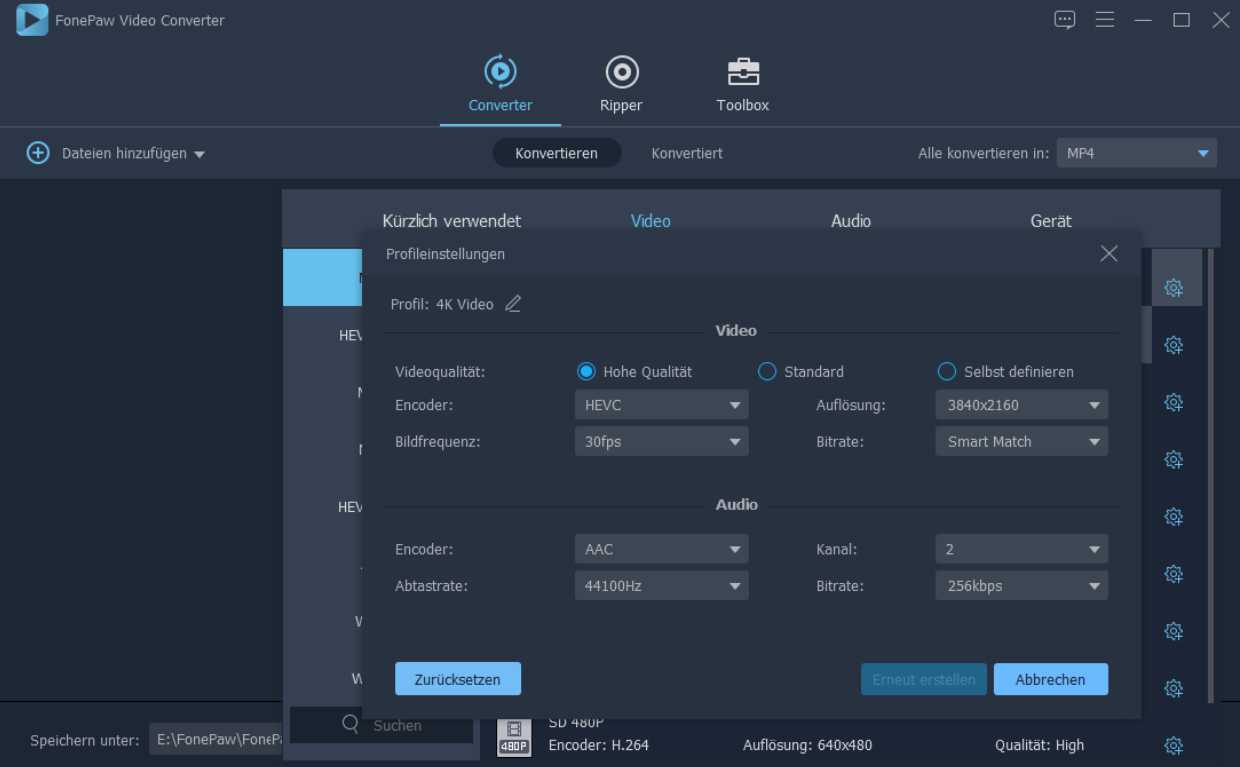Image resolution: width=1240 pixels, height=767 pixels.
Task: Switch to the Audio format tab
Action: click(x=851, y=221)
